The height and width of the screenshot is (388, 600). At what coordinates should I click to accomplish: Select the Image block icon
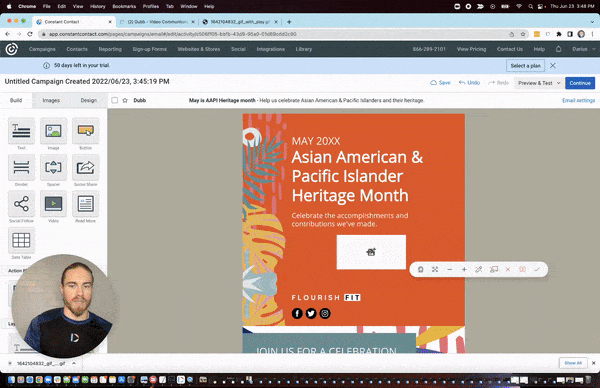coord(53,131)
